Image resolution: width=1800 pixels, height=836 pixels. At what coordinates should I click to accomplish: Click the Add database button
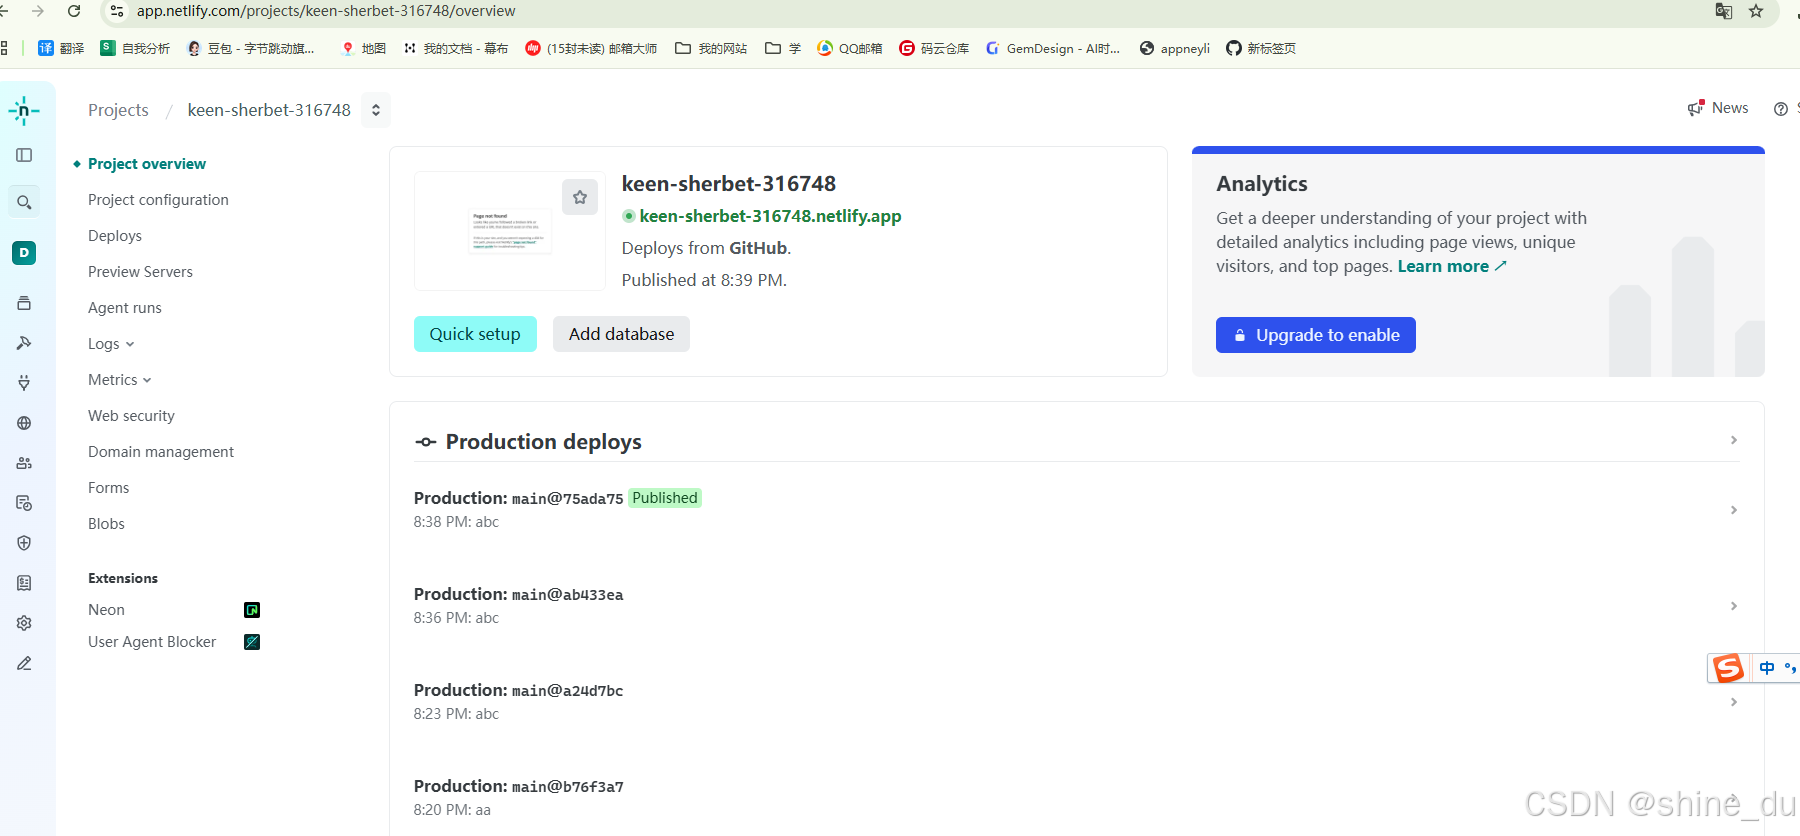pyautogui.click(x=621, y=334)
